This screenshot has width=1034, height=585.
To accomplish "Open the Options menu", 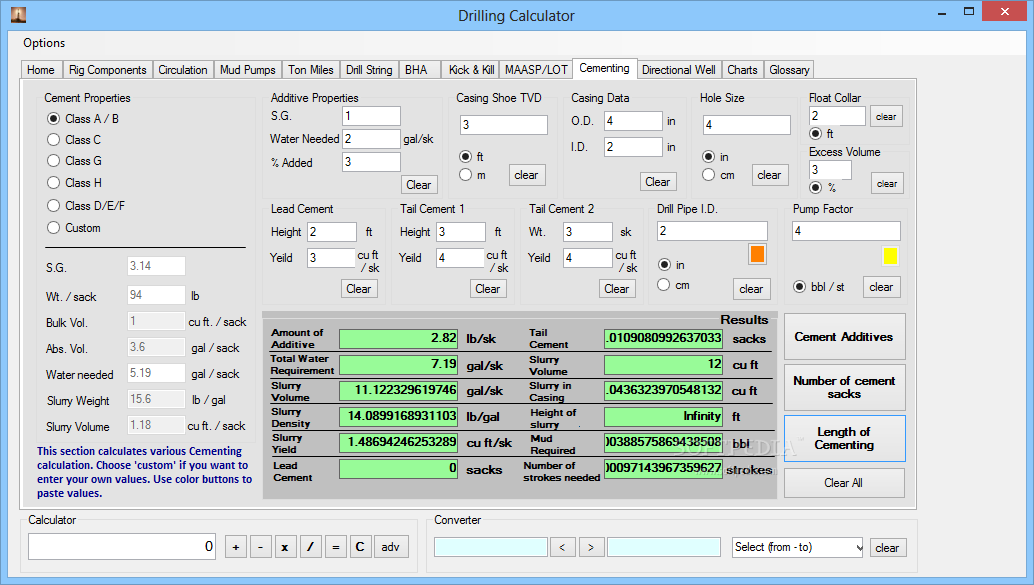I will click(44, 43).
